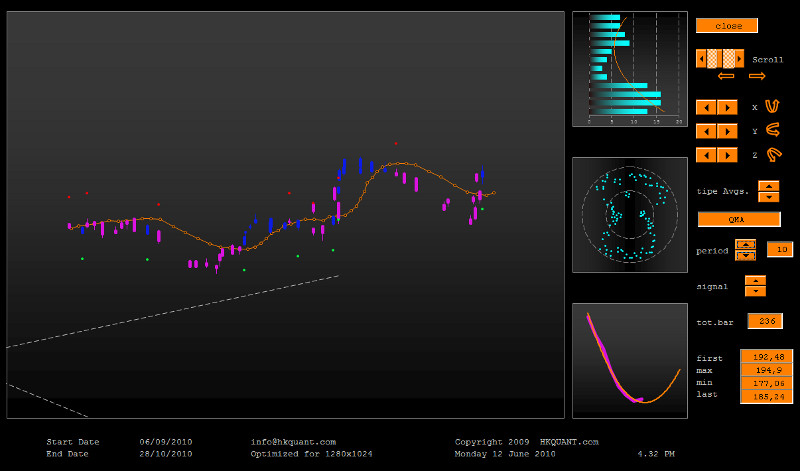Step the signal value up
Screen dimensions: 800x471
coord(755,281)
